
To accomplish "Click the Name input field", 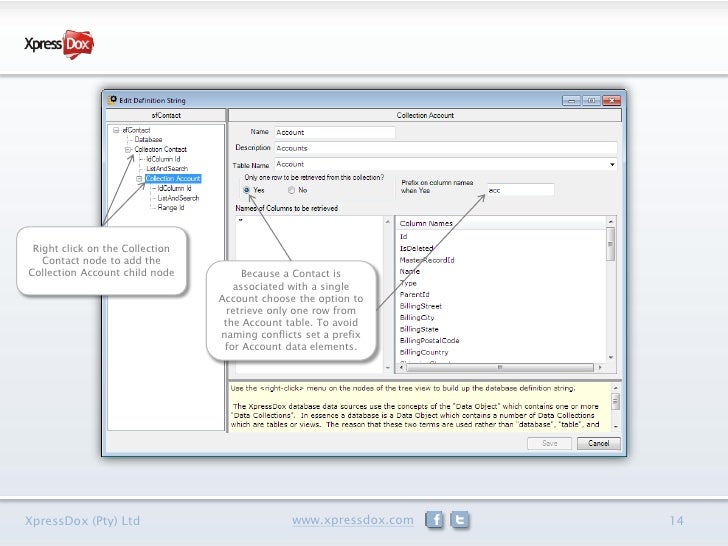I will [x=335, y=132].
